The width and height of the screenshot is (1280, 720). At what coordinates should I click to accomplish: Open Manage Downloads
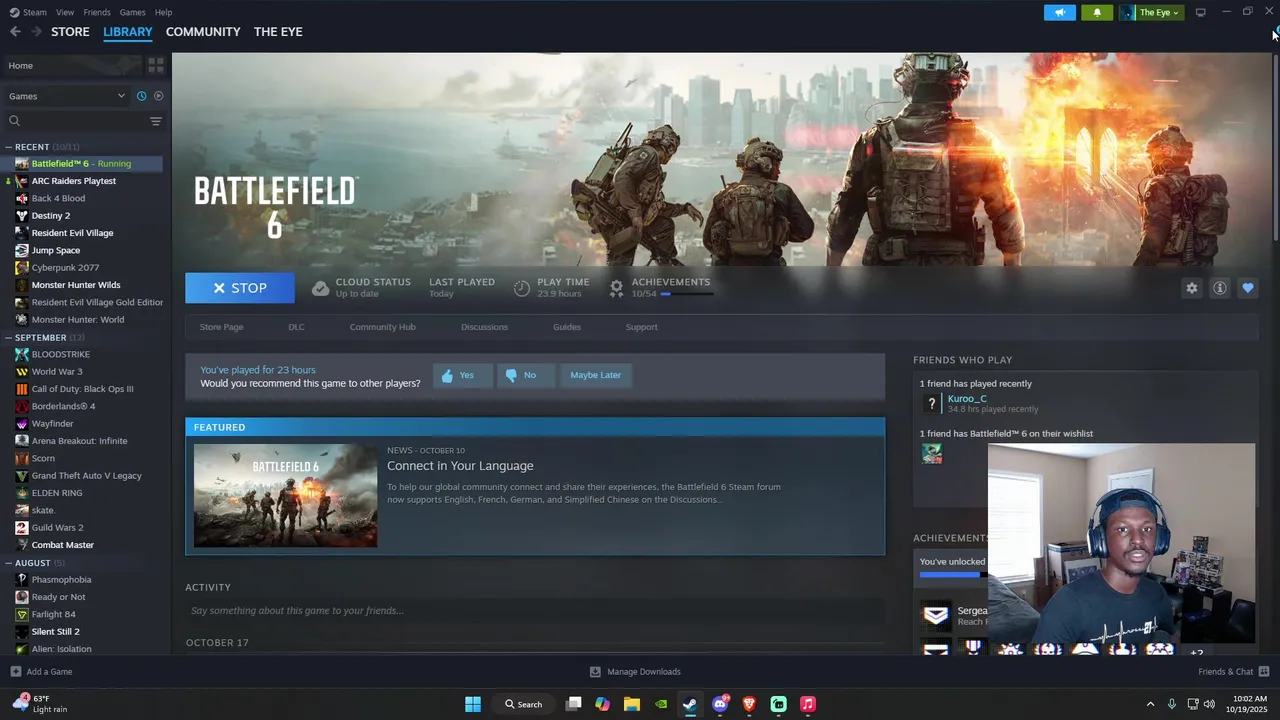pos(635,672)
